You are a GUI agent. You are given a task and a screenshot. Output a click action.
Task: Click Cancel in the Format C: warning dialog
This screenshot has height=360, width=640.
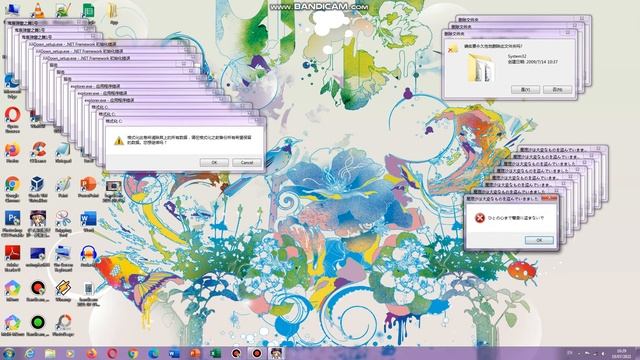tap(247, 162)
